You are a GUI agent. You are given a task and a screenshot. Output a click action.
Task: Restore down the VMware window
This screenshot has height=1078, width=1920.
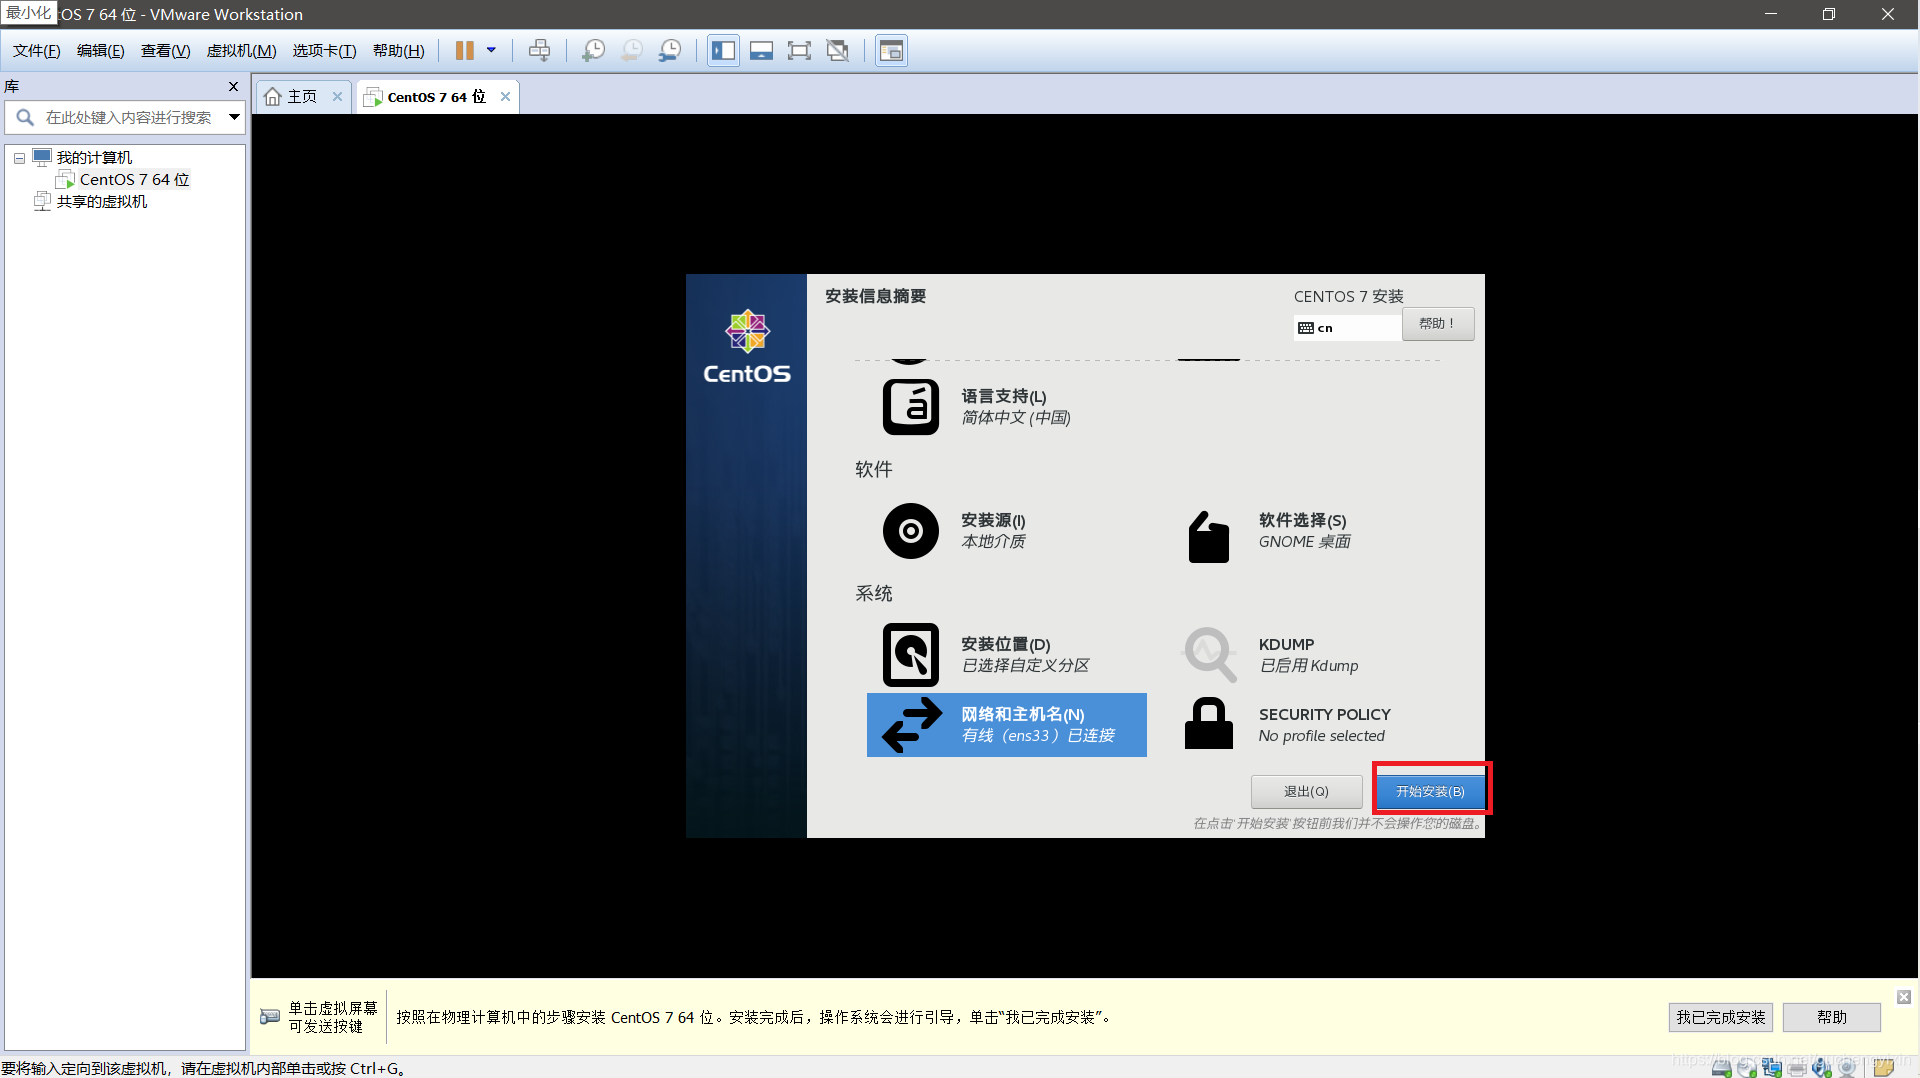1829,14
